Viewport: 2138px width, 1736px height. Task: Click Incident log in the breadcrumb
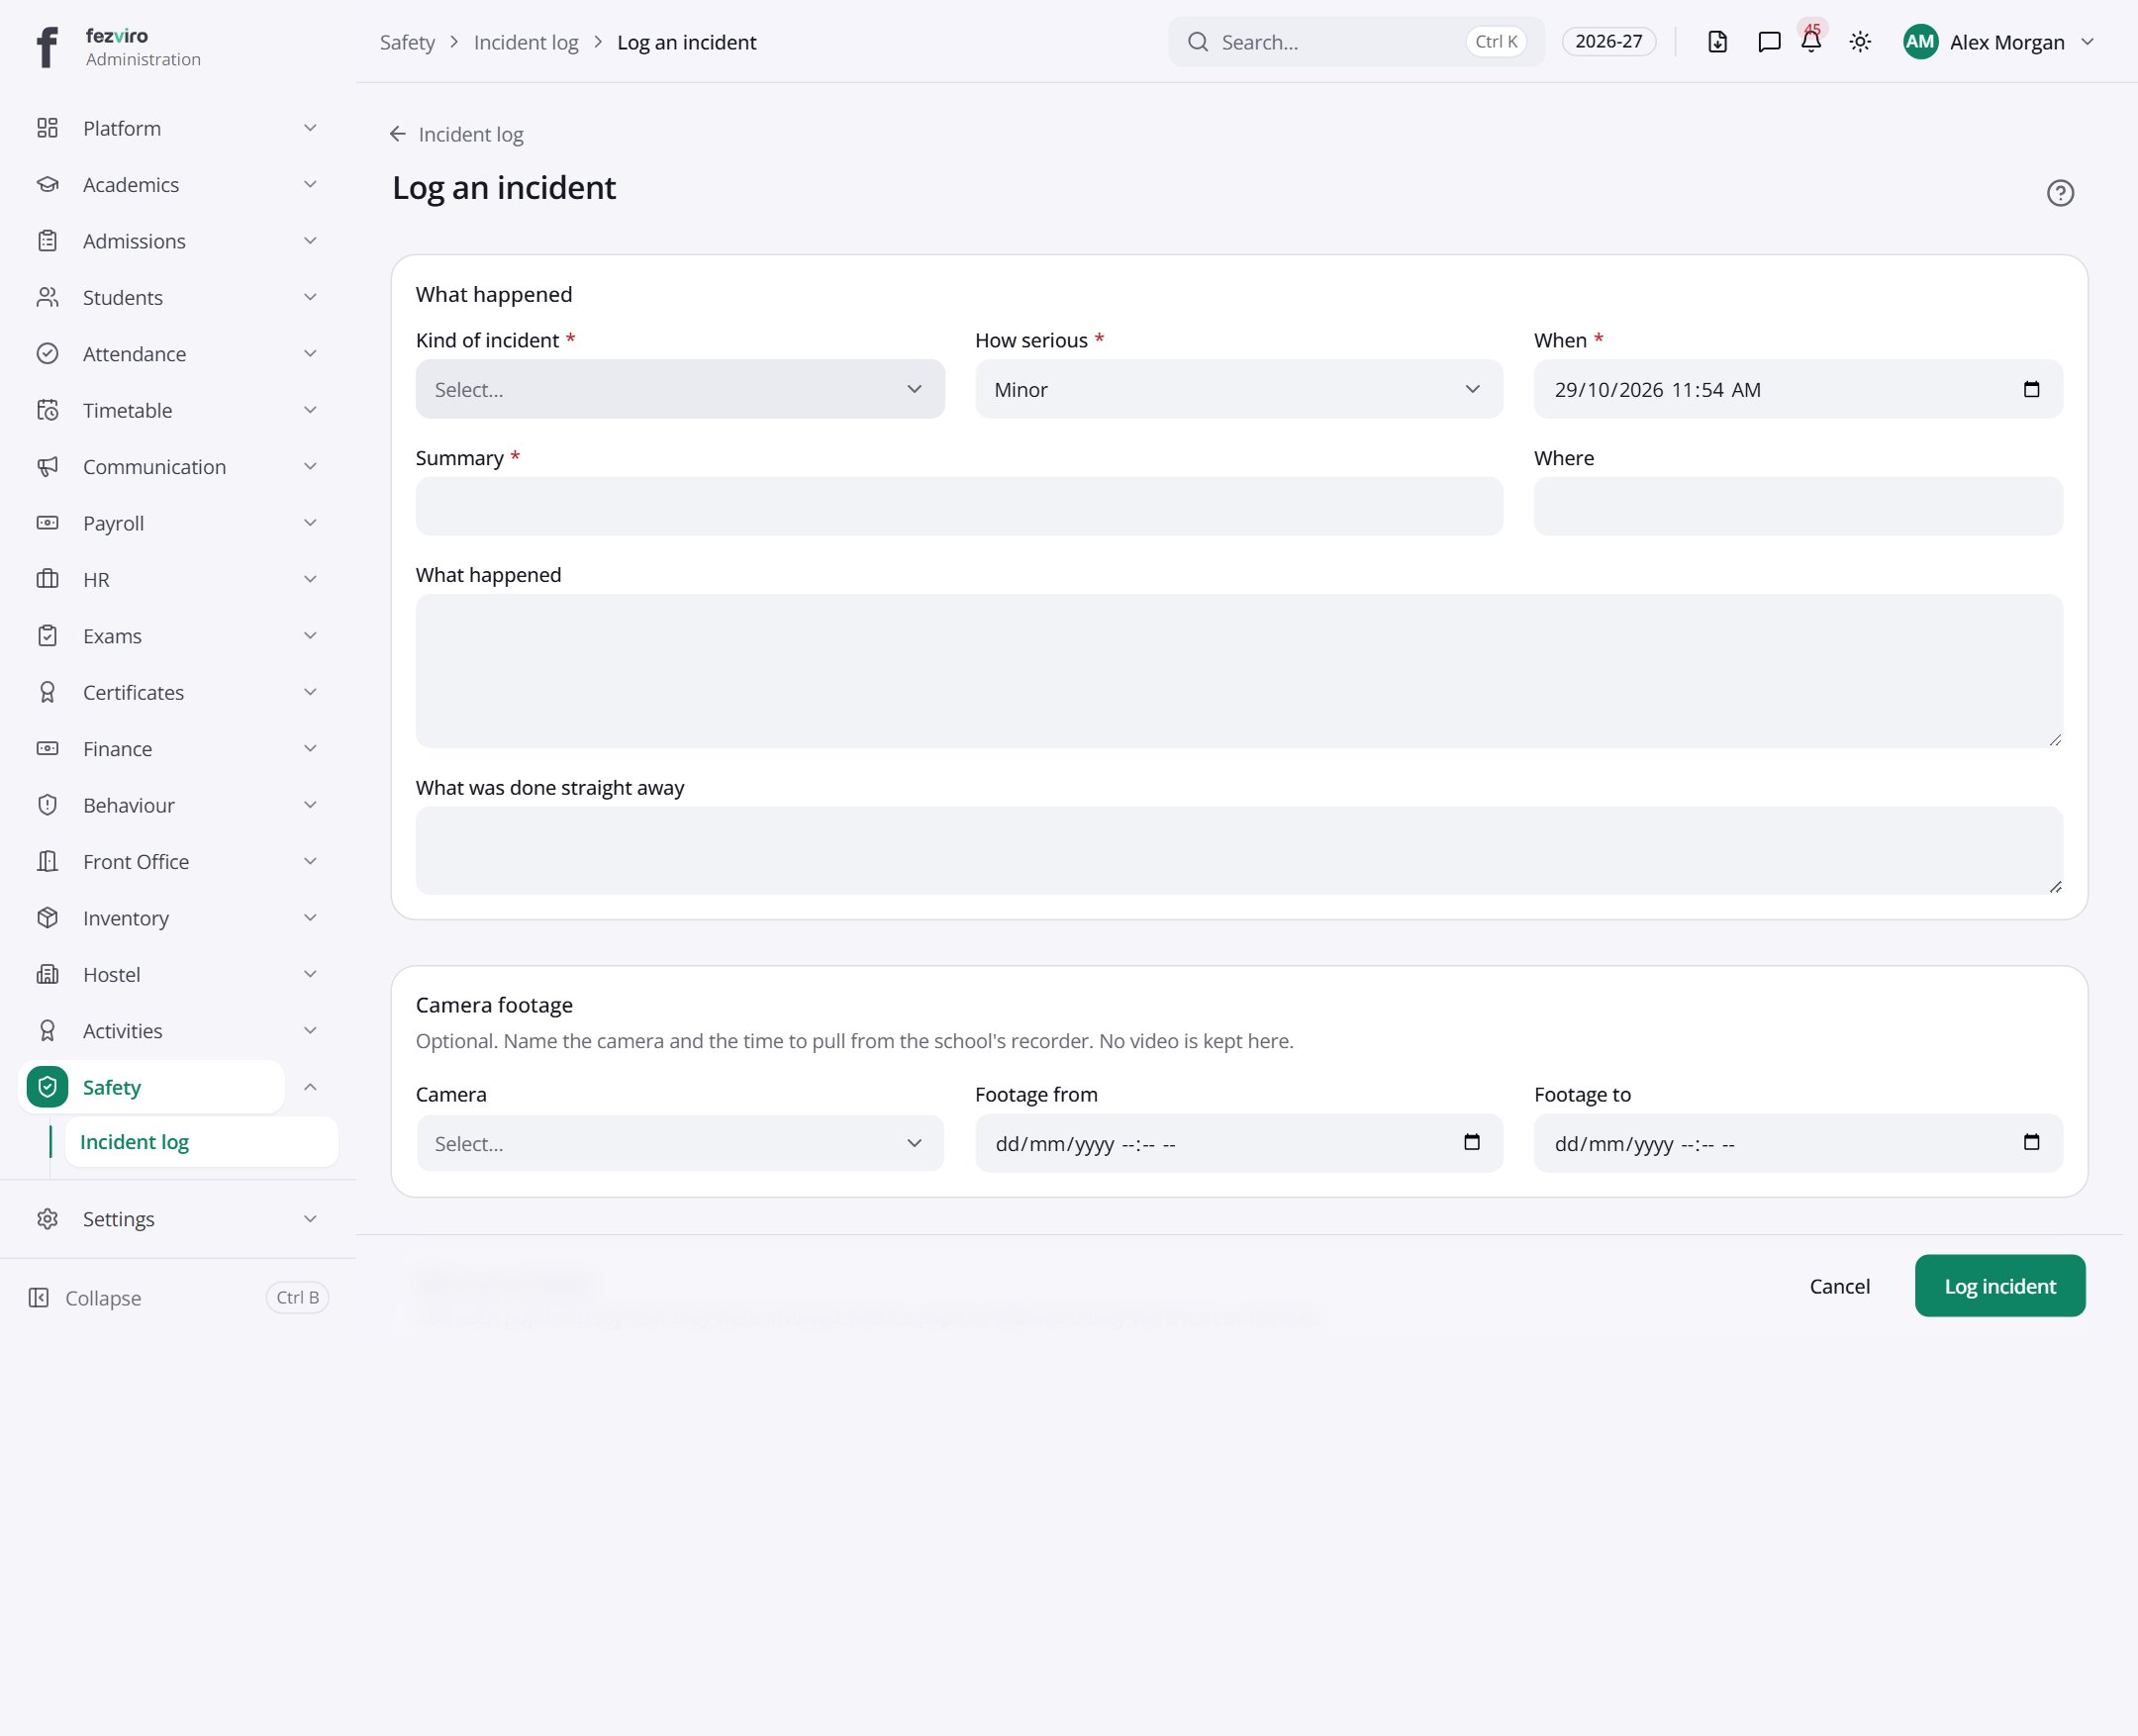526,42
